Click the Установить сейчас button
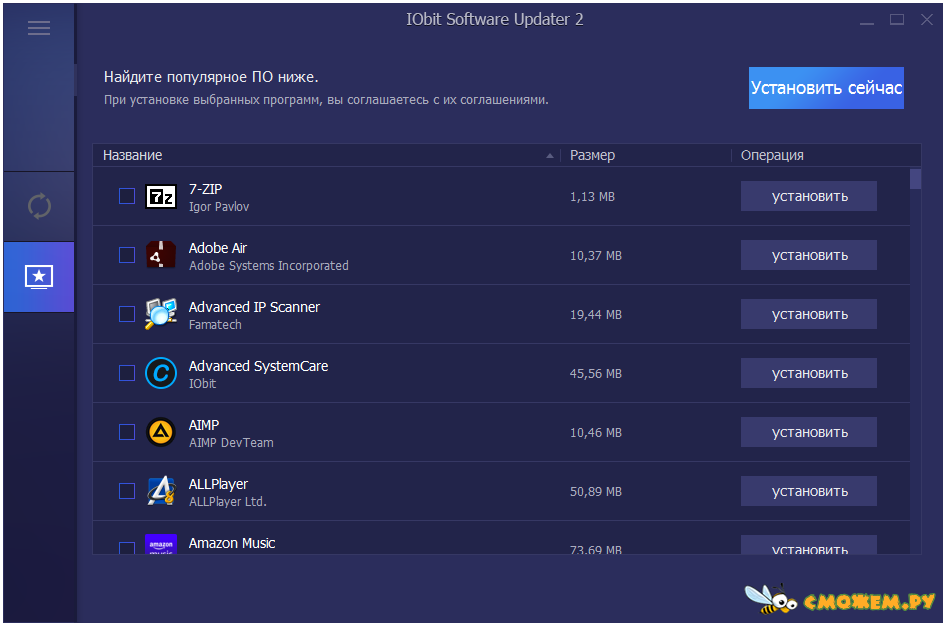The width and height of the screenshot is (946, 626). [x=826, y=88]
